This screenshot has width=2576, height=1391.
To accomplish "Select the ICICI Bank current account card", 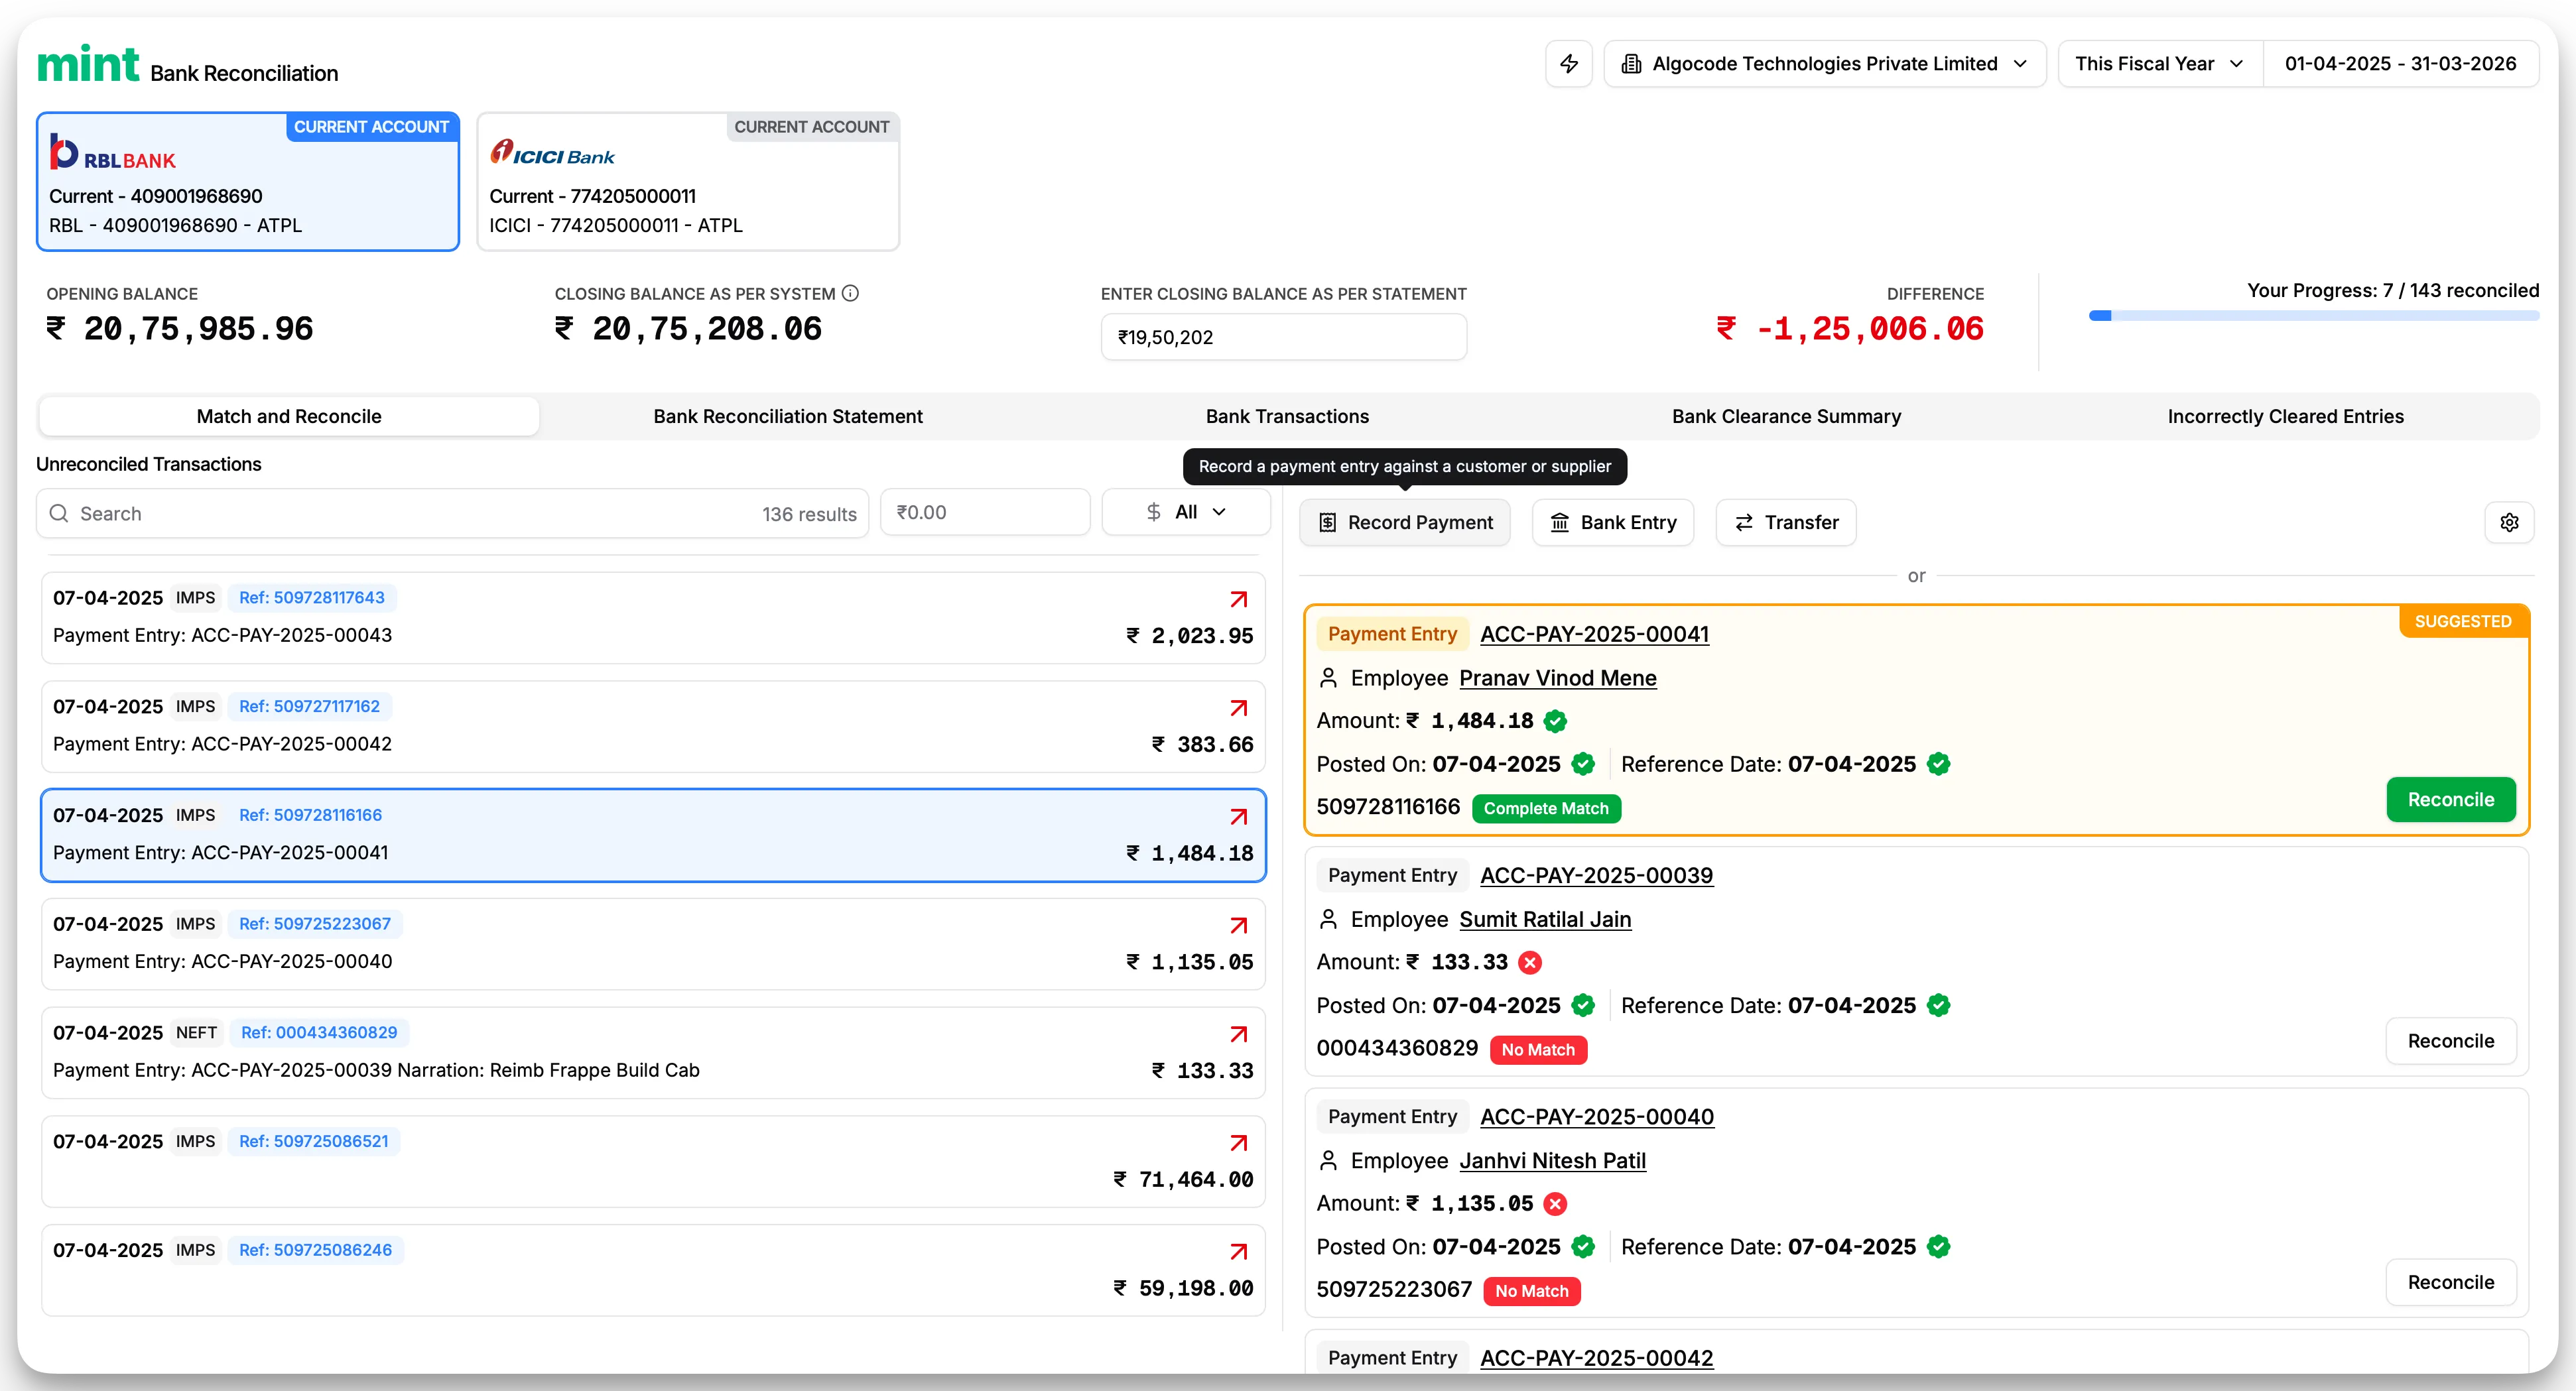I will 688,182.
